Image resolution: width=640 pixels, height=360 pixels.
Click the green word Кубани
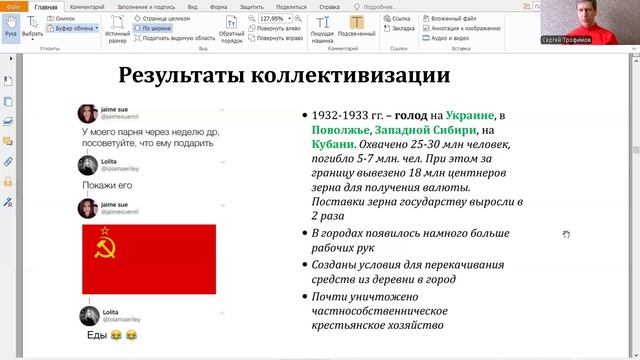[x=333, y=144]
